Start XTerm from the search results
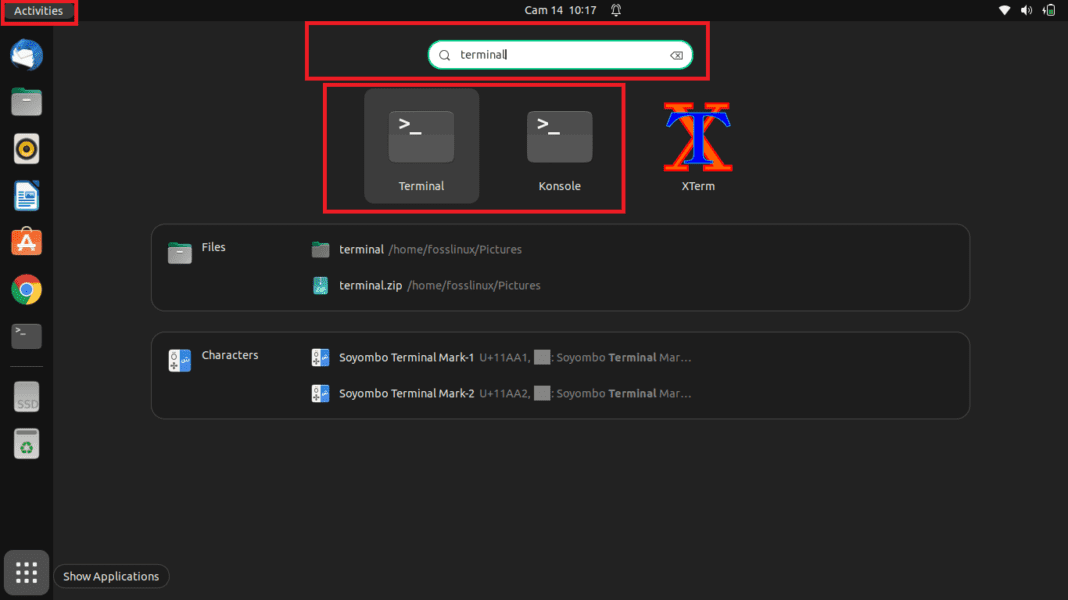Image resolution: width=1068 pixels, height=600 pixels. coord(697,145)
